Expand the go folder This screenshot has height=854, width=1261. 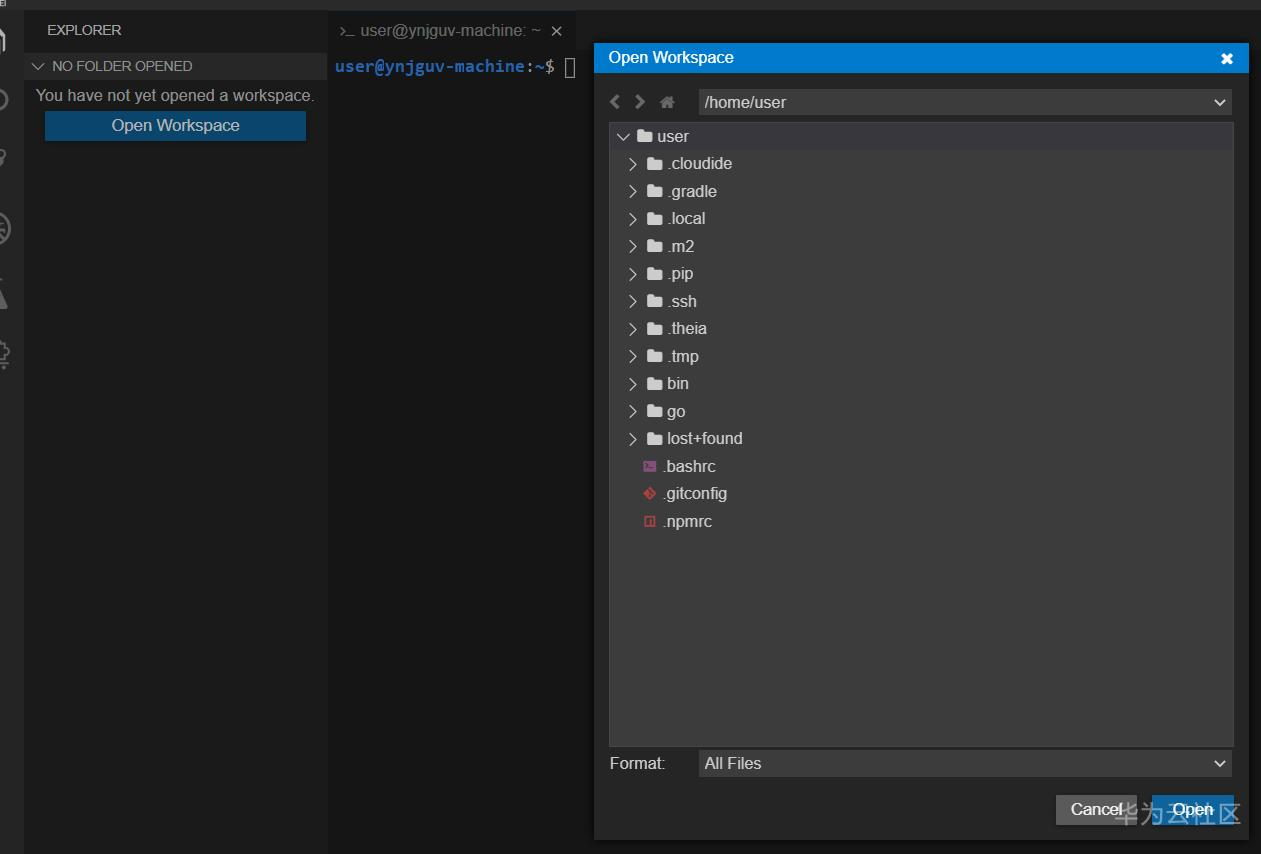tap(633, 411)
